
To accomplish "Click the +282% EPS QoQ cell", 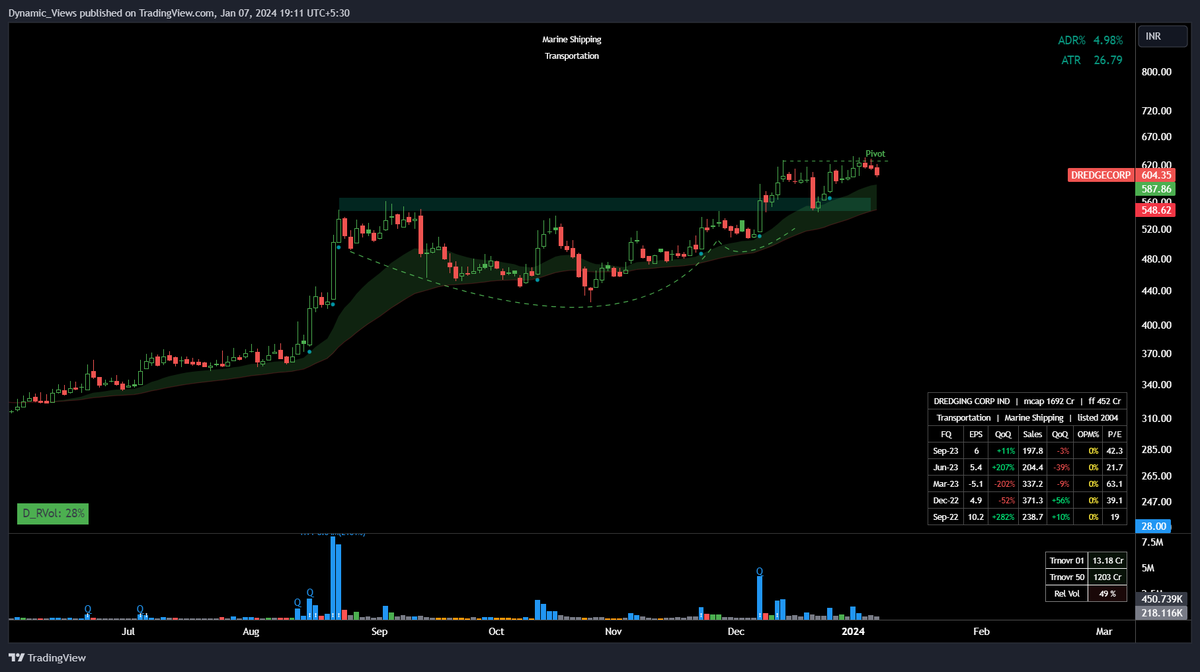I will (x=1003, y=519).
